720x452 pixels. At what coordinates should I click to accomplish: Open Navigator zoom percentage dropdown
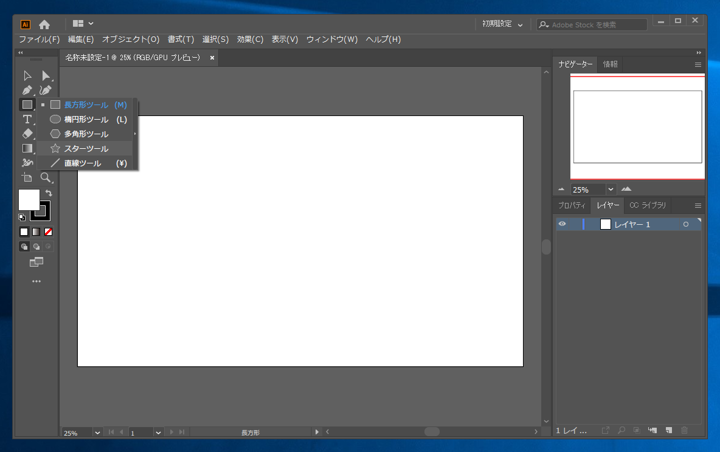tap(611, 189)
